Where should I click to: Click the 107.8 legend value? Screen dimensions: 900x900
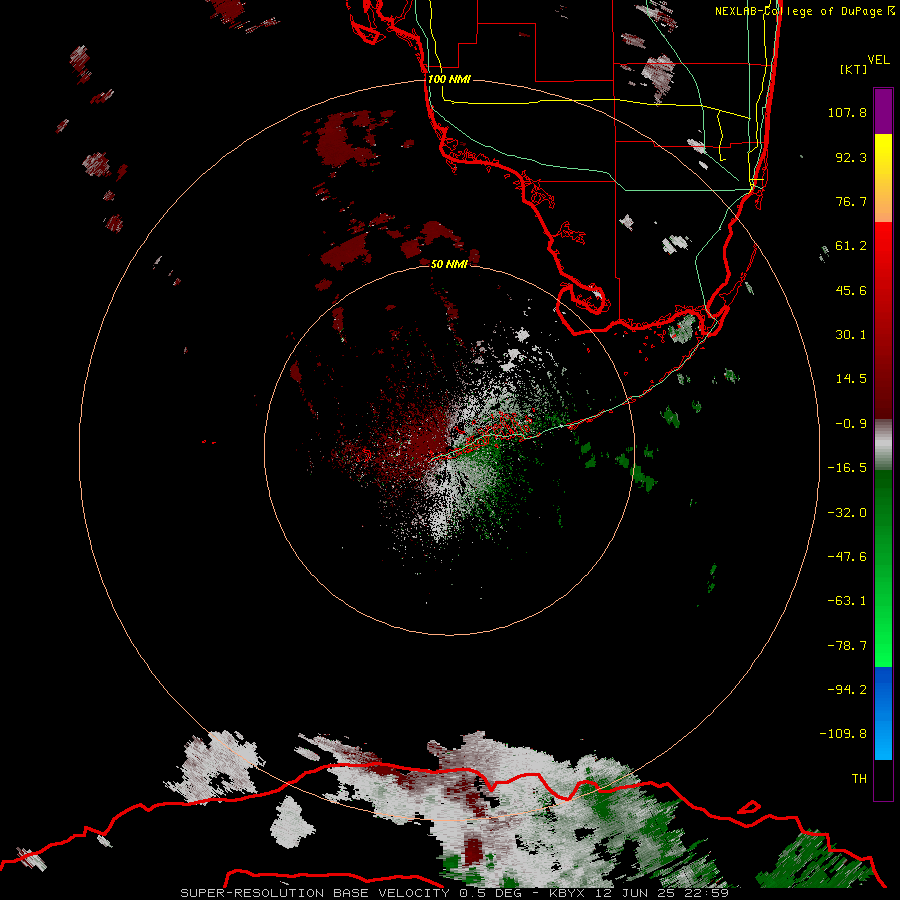point(847,112)
